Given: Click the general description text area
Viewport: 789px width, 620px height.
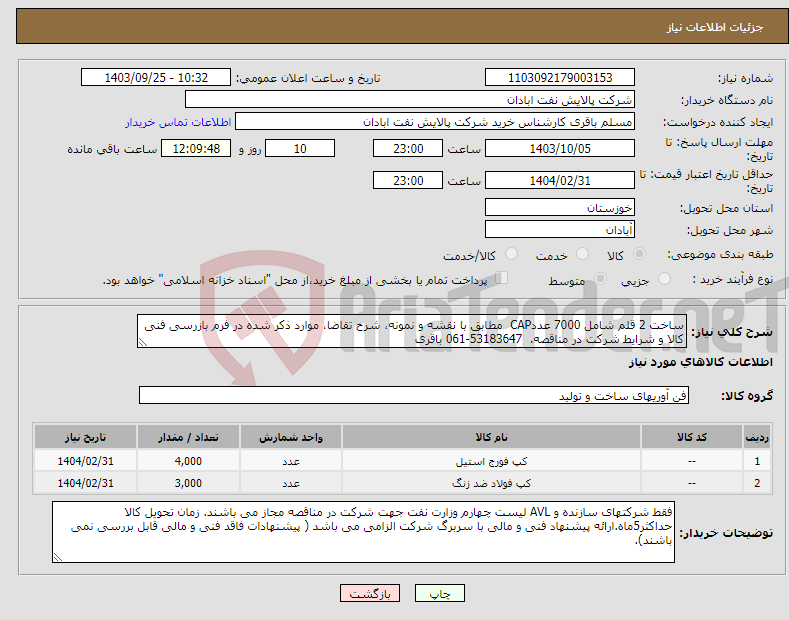Looking at the screenshot, I should coord(412,331).
